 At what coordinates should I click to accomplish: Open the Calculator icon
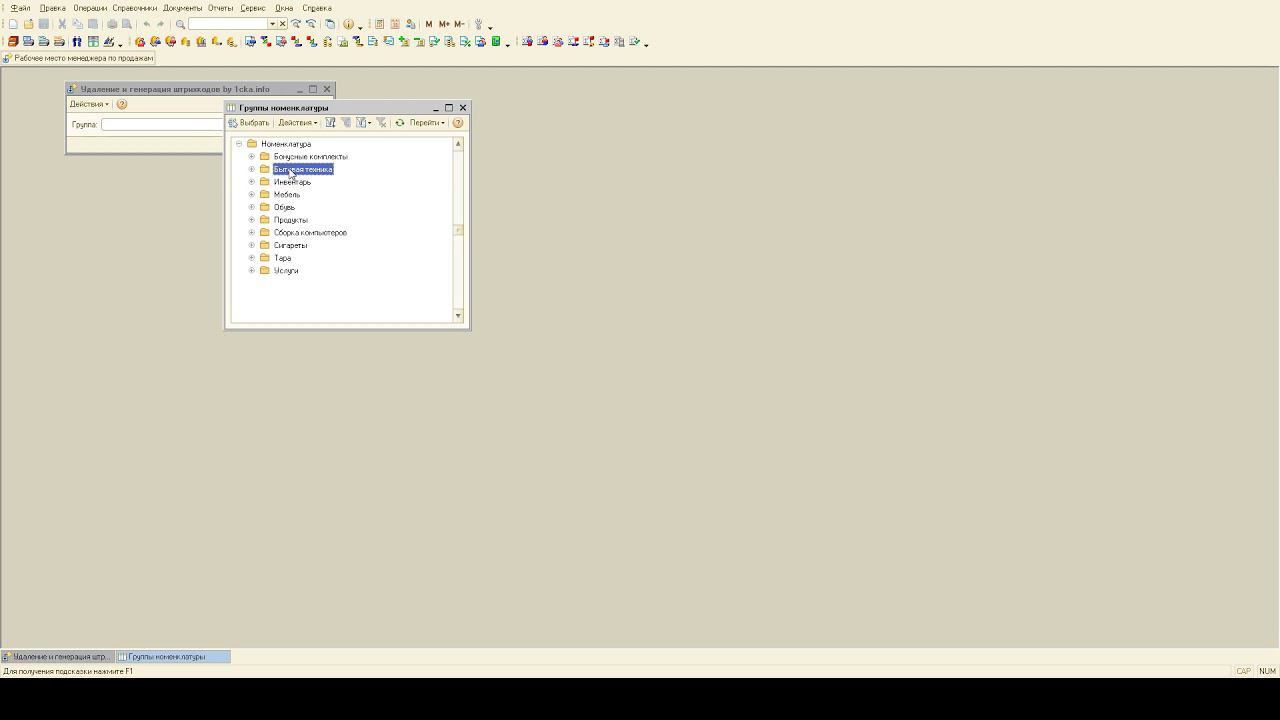tap(380, 24)
